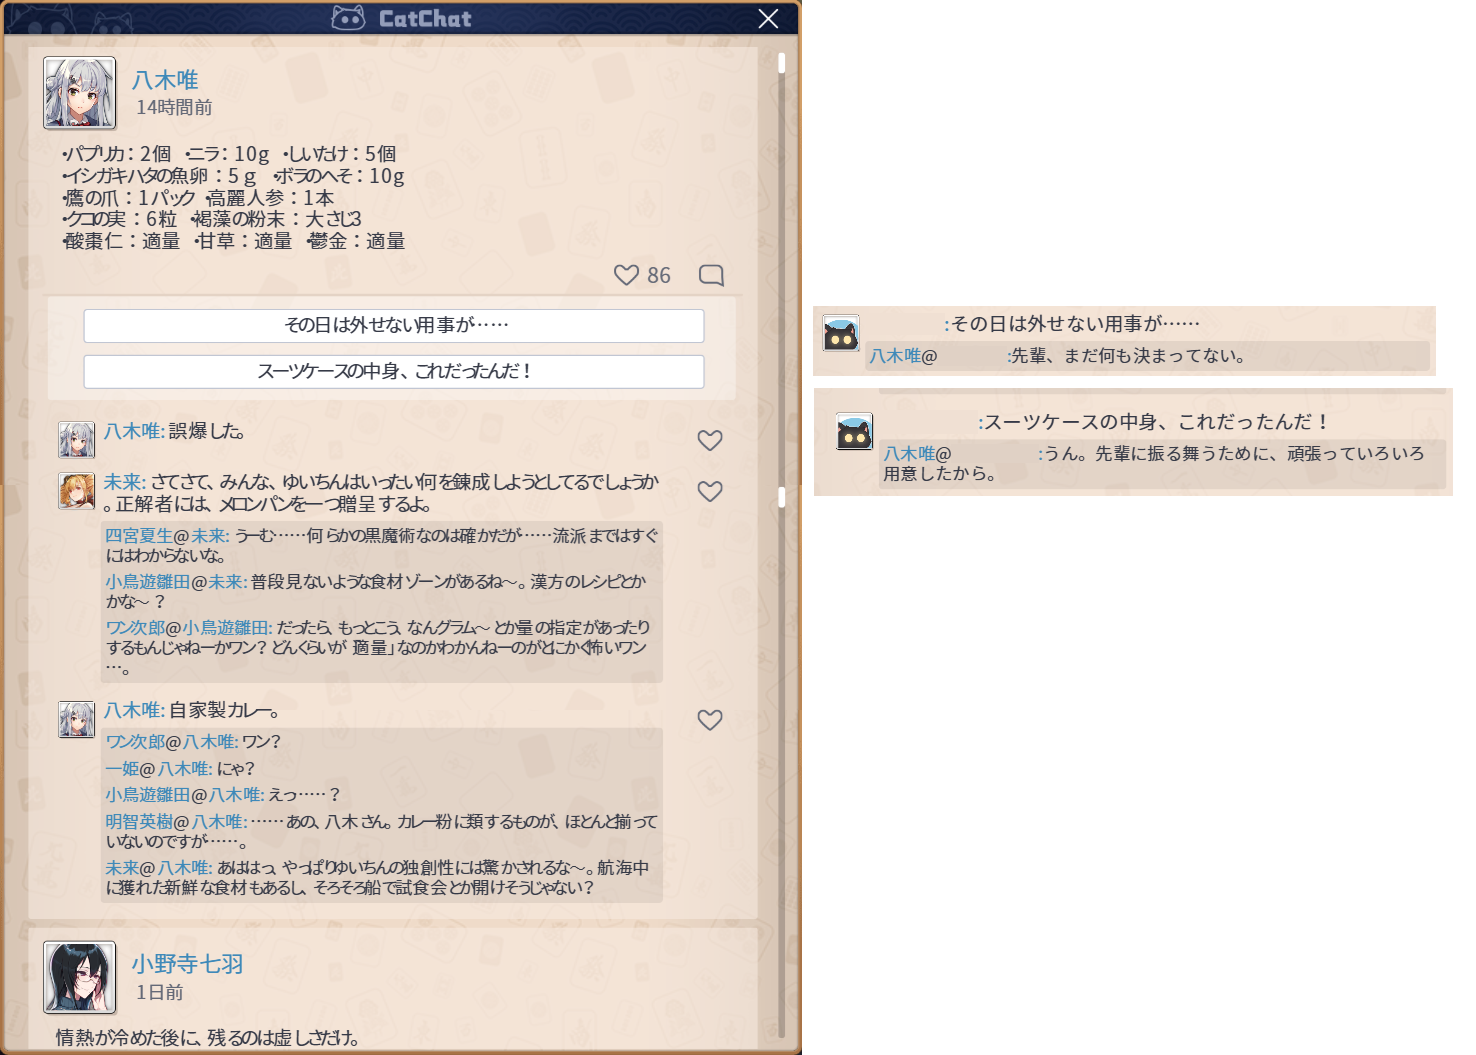Click the CatChat cat logo in title bar

[x=348, y=18]
